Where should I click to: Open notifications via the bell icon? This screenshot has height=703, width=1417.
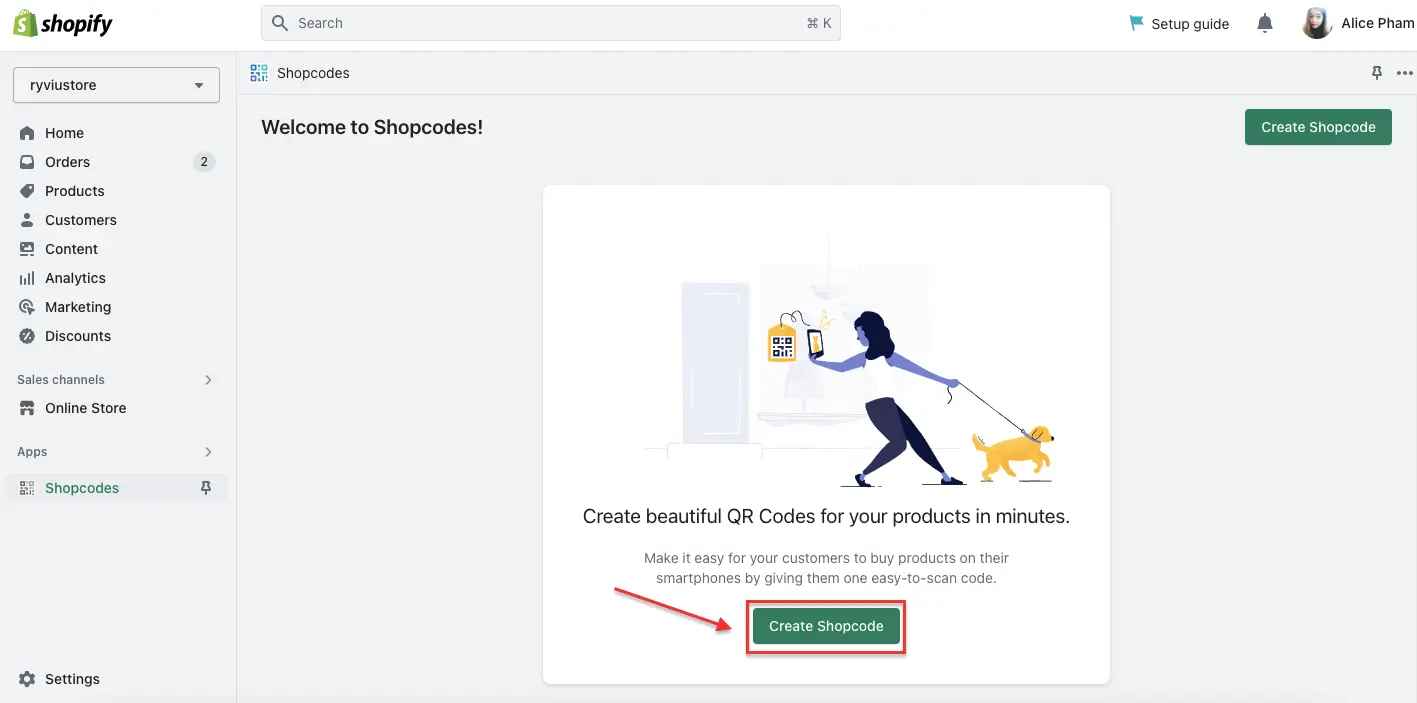click(x=1264, y=22)
